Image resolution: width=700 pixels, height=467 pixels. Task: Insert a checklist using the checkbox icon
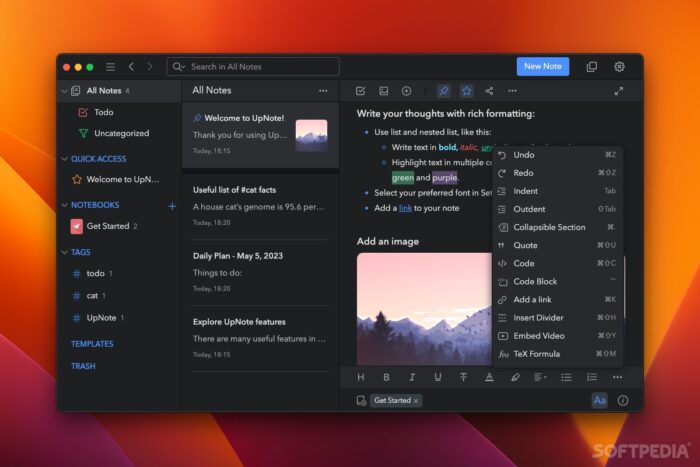click(x=360, y=91)
